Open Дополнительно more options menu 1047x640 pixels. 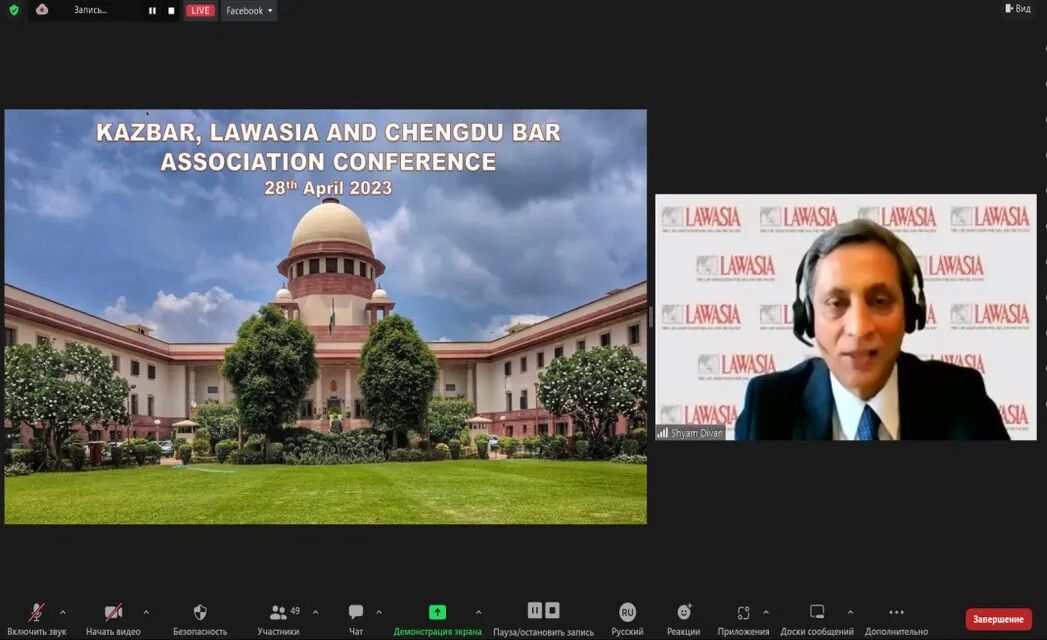(896, 619)
